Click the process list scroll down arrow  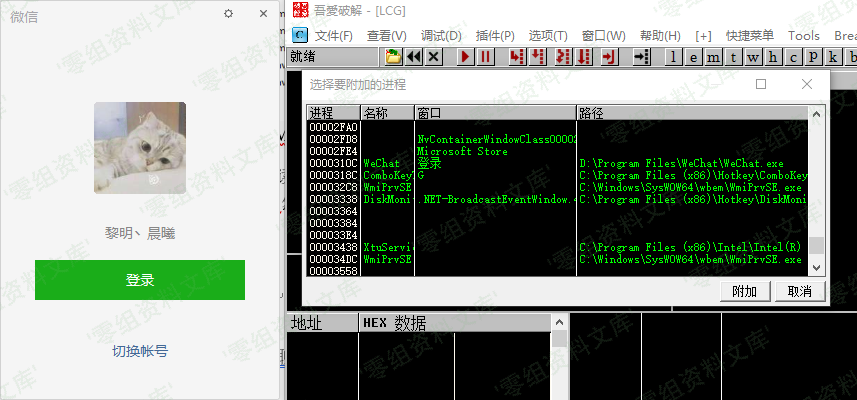tap(817, 269)
